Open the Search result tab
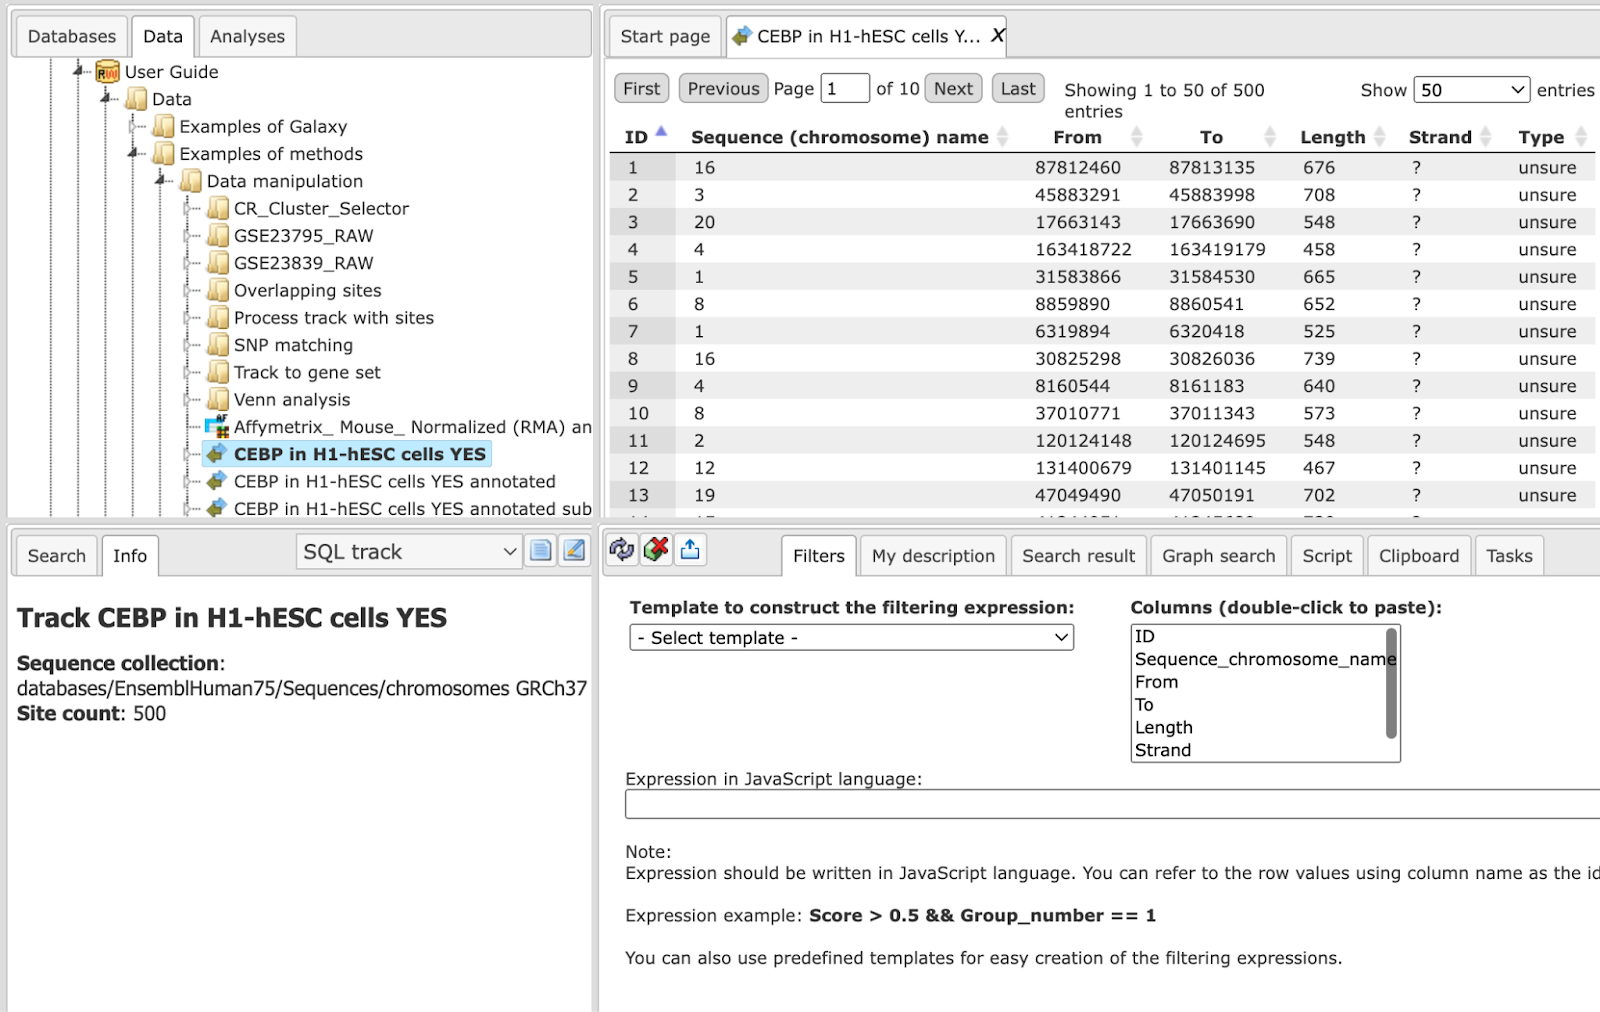The image size is (1600, 1012). pyautogui.click(x=1078, y=556)
